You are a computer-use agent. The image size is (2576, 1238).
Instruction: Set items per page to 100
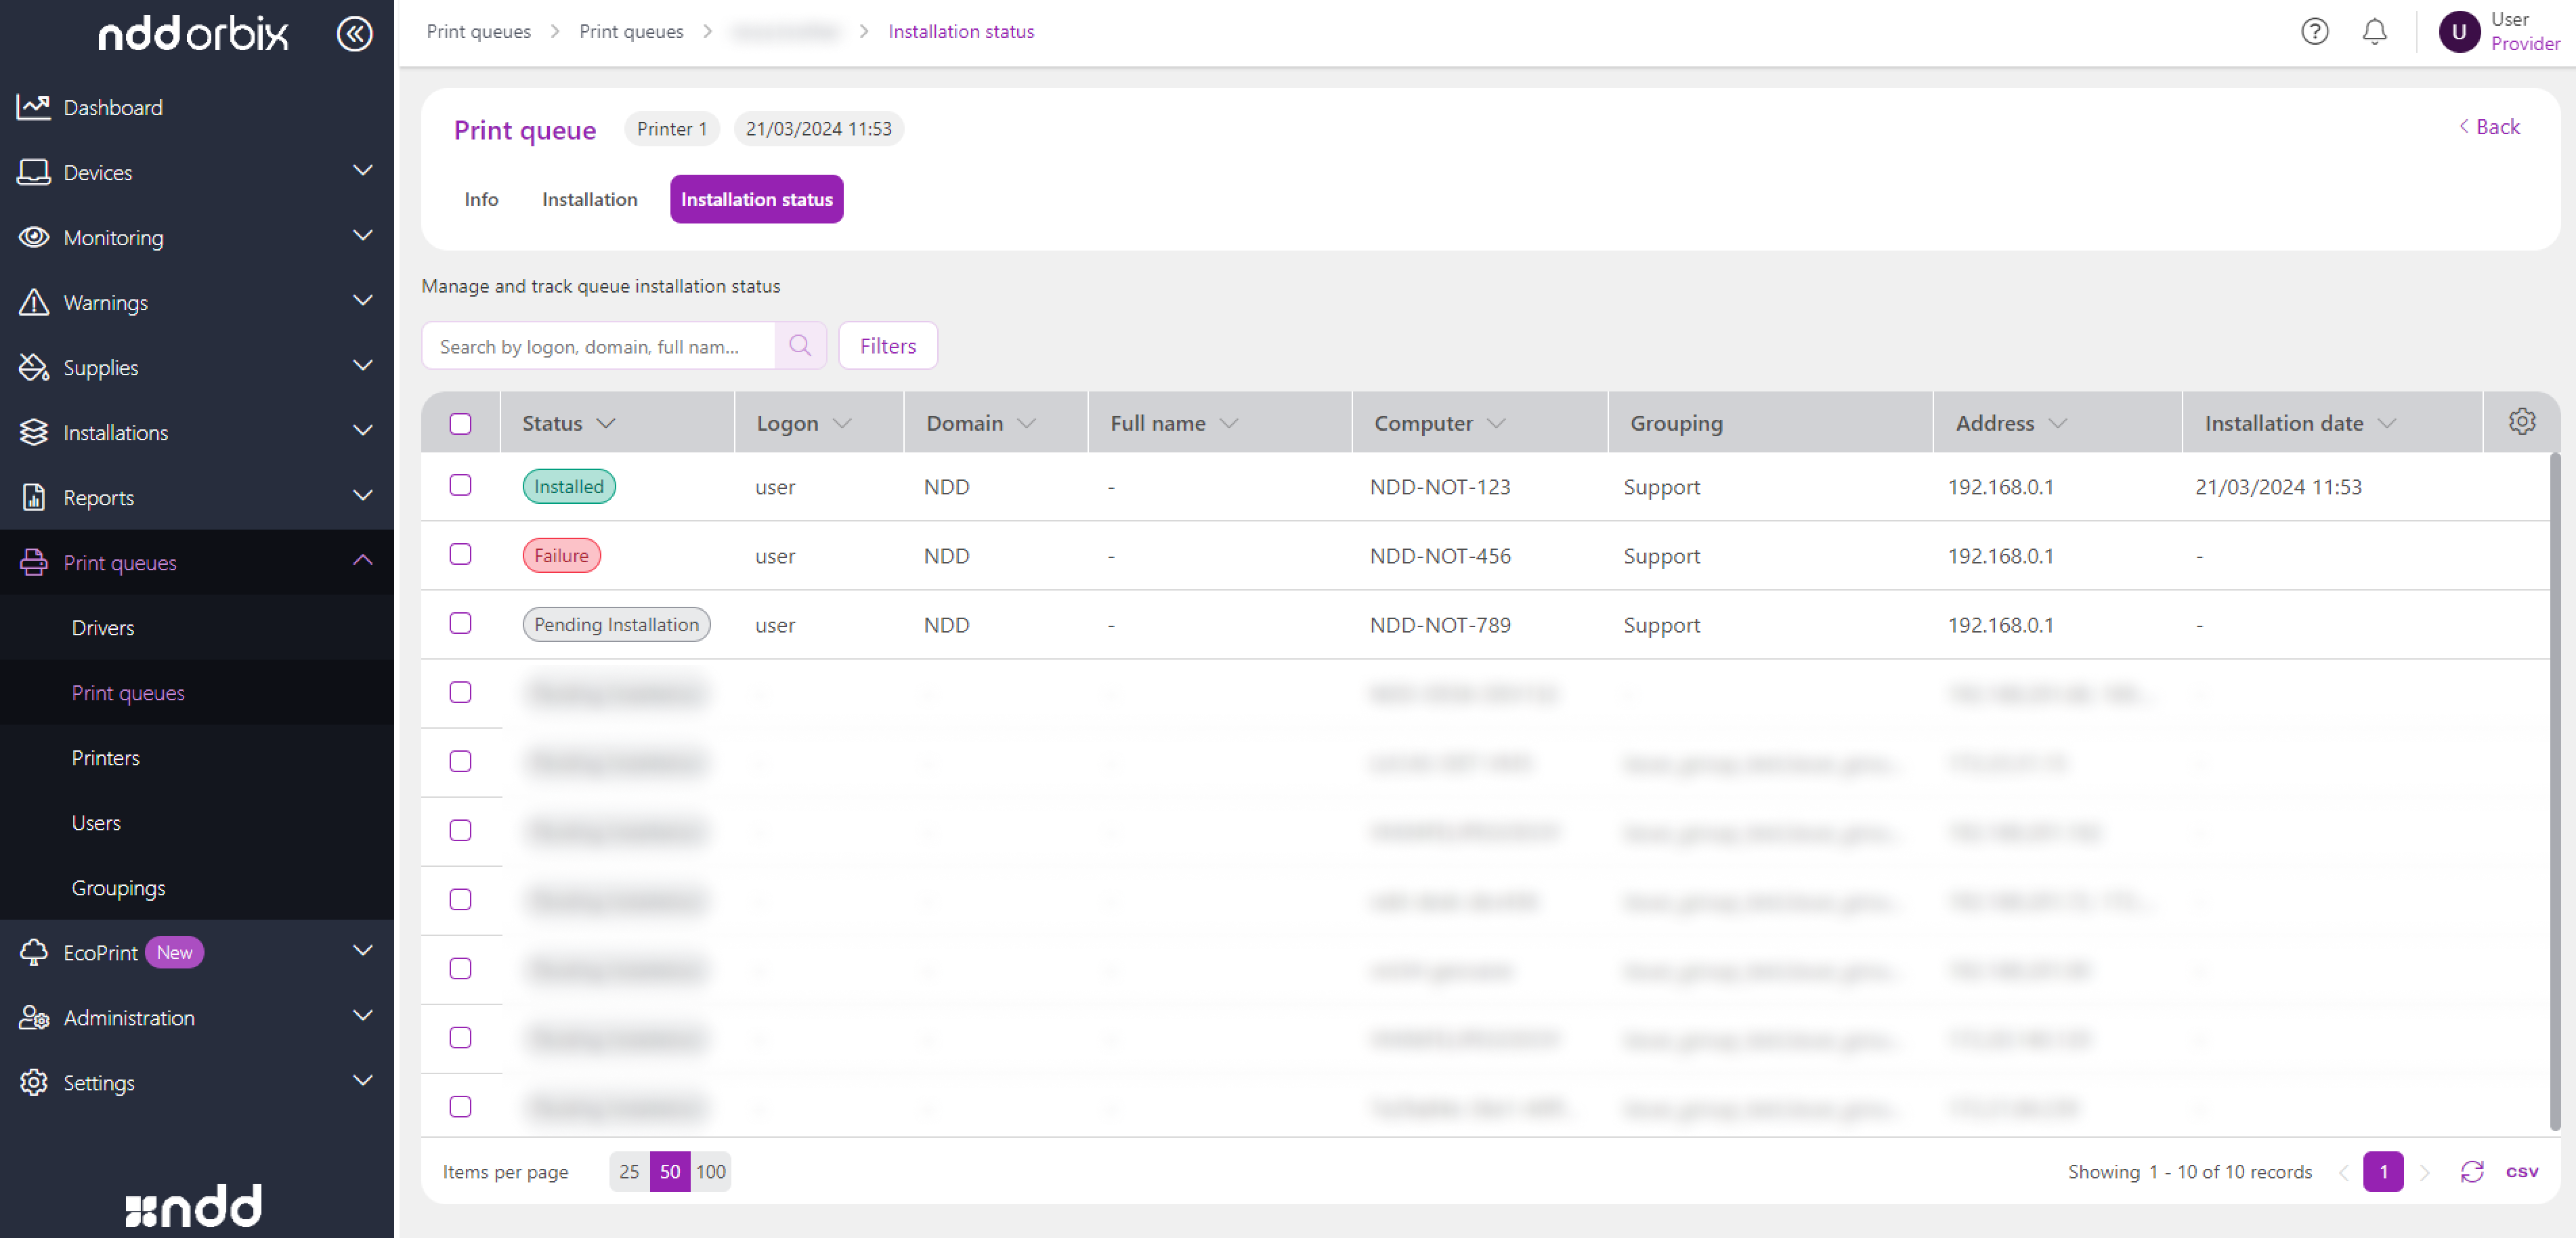[711, 1171]
